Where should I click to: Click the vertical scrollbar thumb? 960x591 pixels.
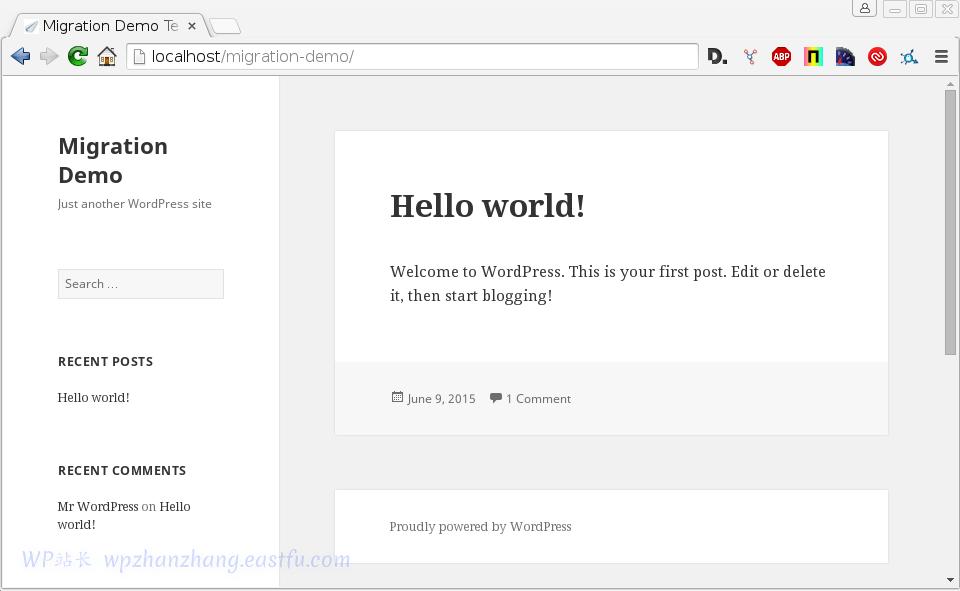[x=950, y=222]
